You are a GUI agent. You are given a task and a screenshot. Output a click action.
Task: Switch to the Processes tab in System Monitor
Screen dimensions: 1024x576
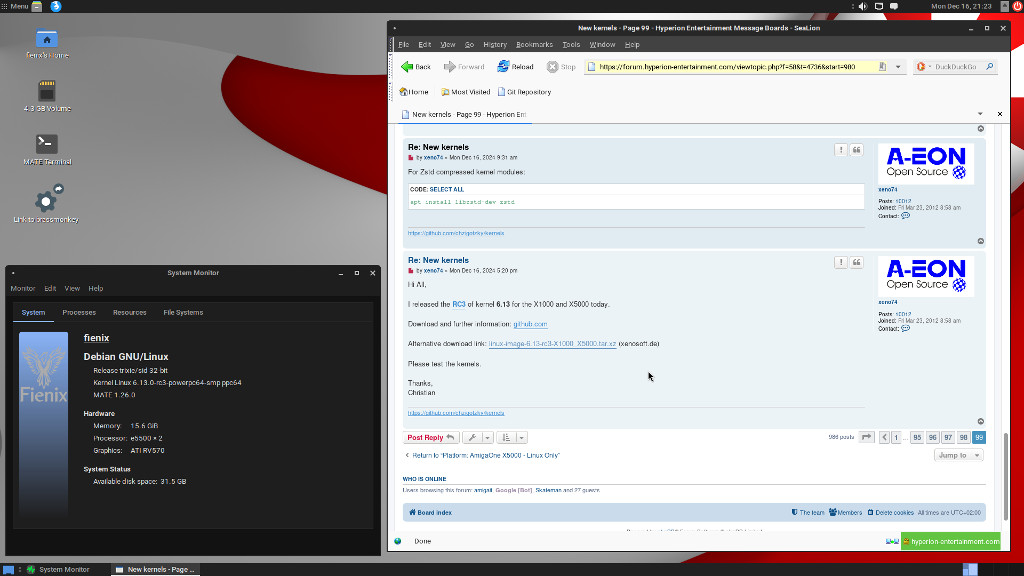[x=79, y=313]
